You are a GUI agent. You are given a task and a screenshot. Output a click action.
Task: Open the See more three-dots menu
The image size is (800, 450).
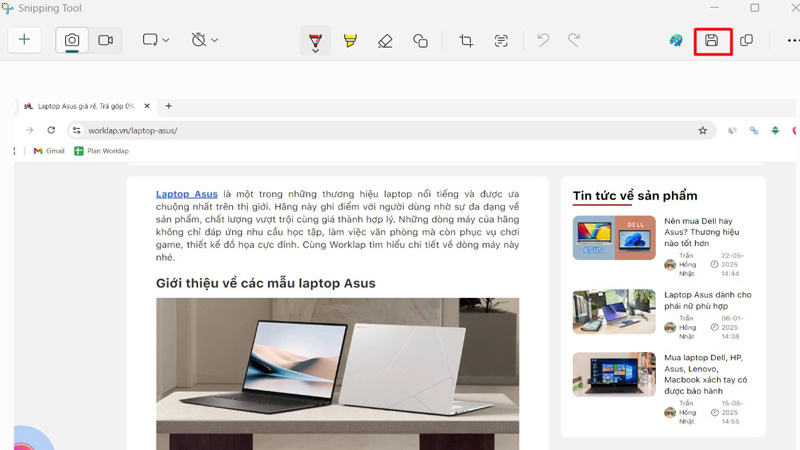click(x=792, y=40)
